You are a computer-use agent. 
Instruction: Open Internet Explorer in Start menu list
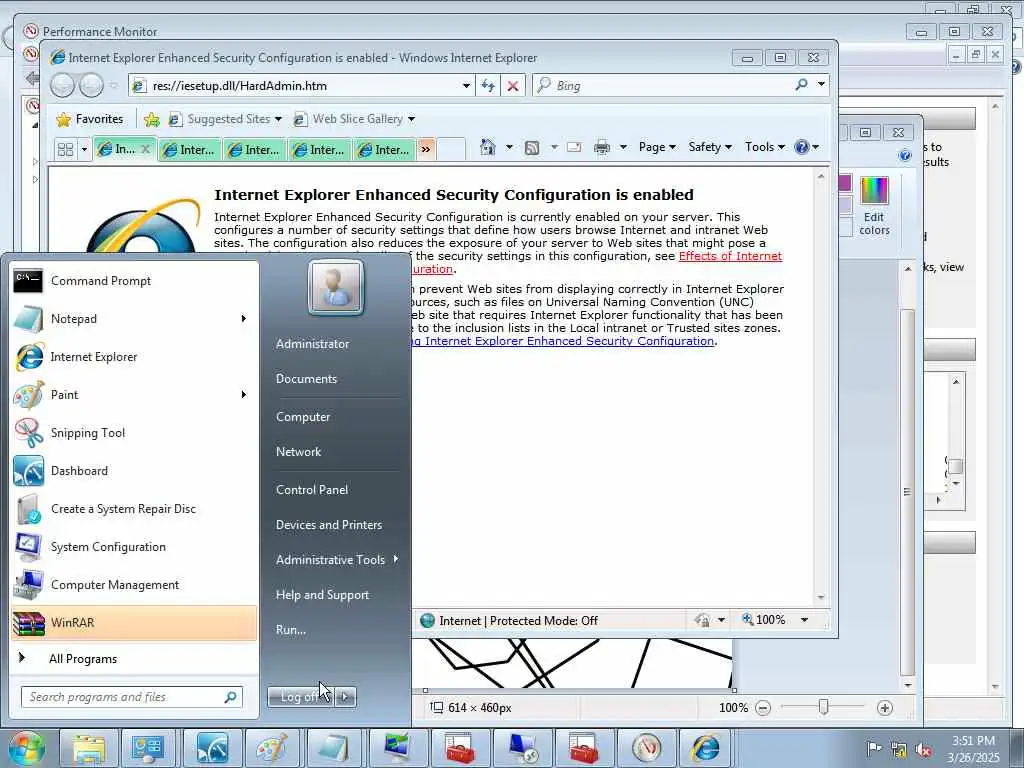(134, 357)
